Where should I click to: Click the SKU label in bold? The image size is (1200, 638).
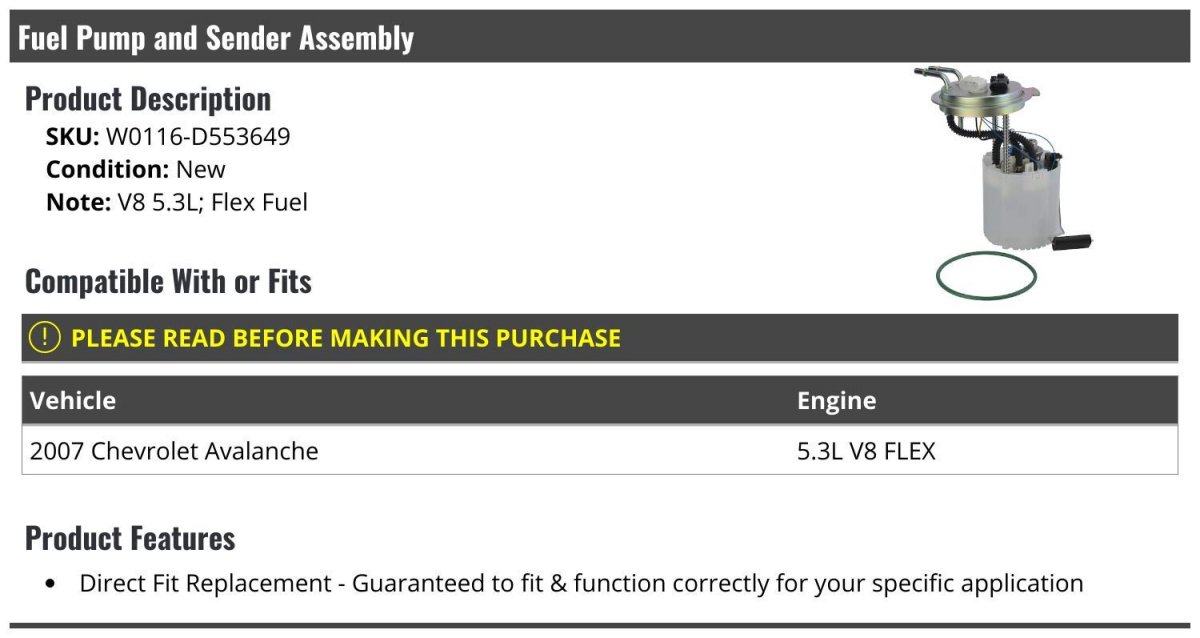coord(73,136)
